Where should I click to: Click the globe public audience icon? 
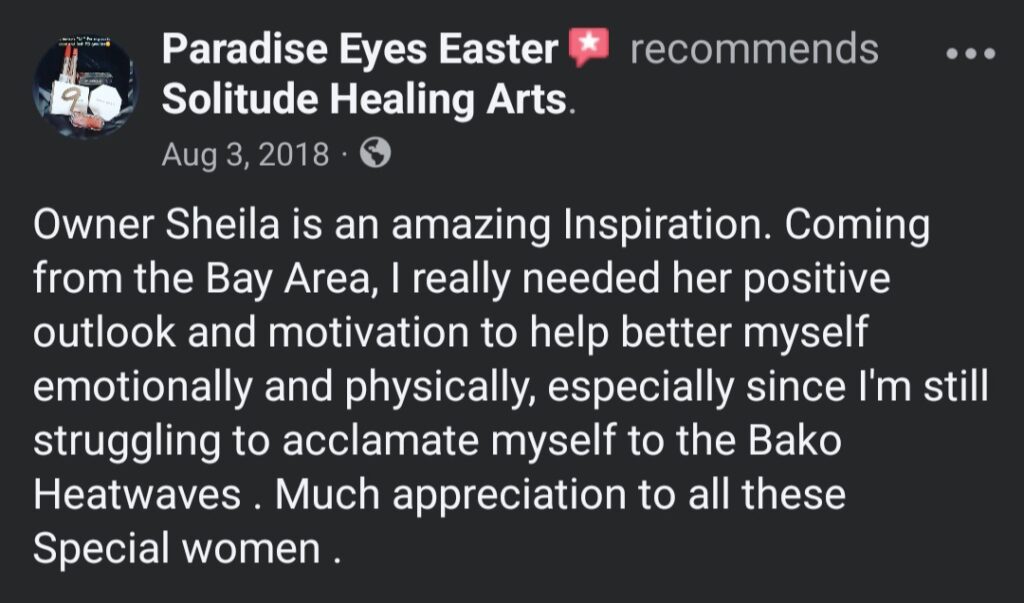click(x=376, y=153)
